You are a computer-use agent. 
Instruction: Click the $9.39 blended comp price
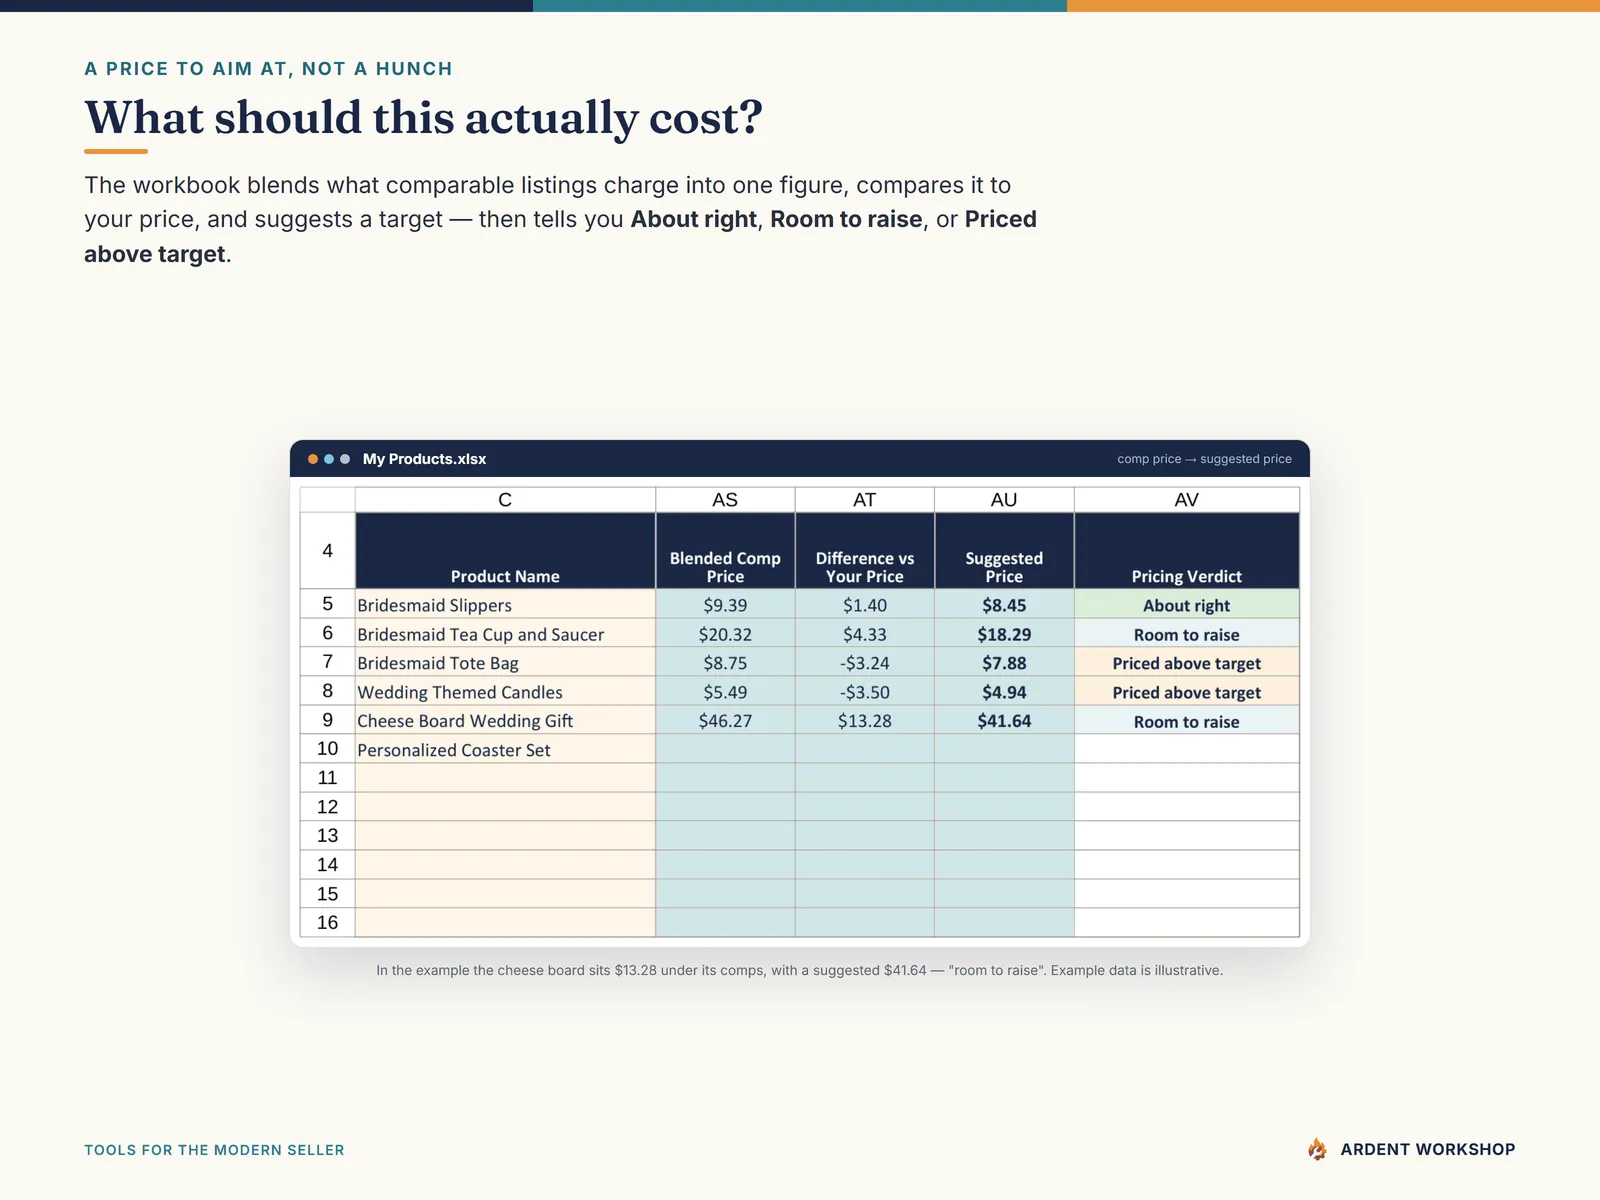coord(725,604)
